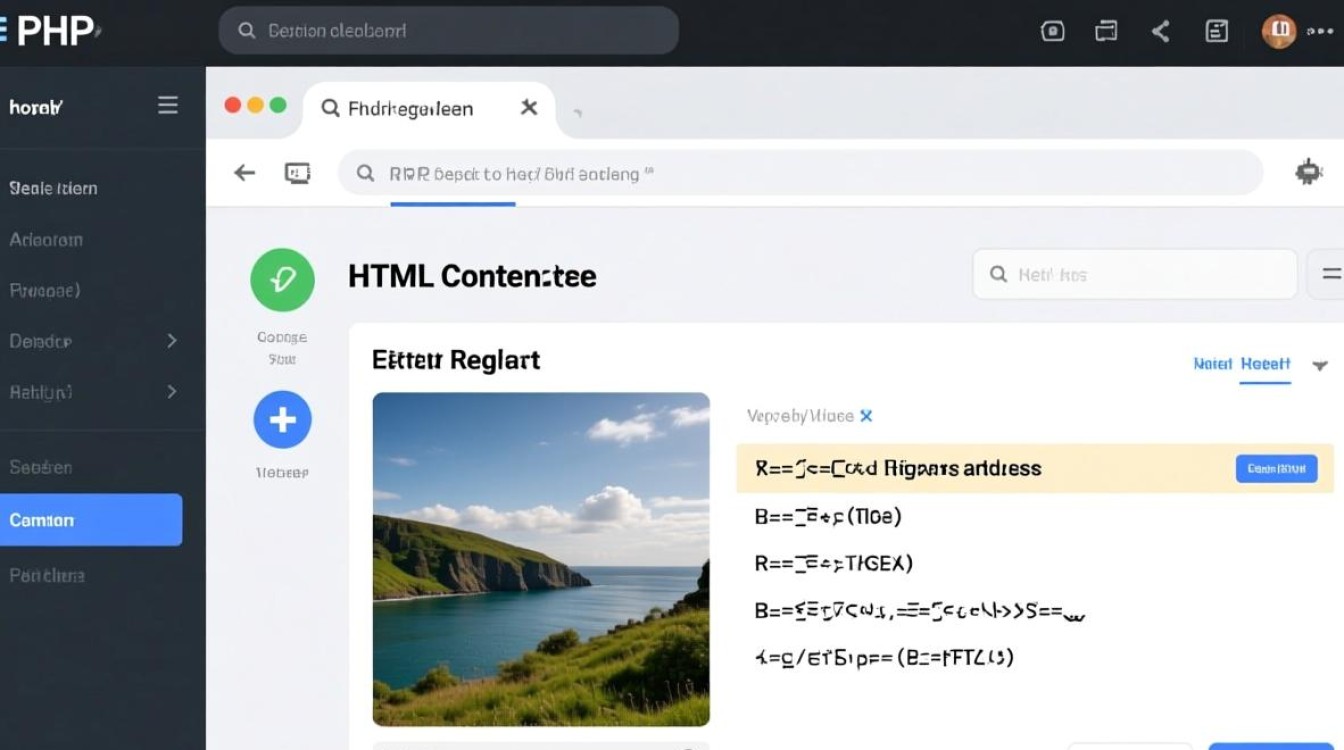The width and height of the screenshot is (1344, 750).
Task: Switch to the underlined Heeelt tab
Action: tap(1265, 364)
